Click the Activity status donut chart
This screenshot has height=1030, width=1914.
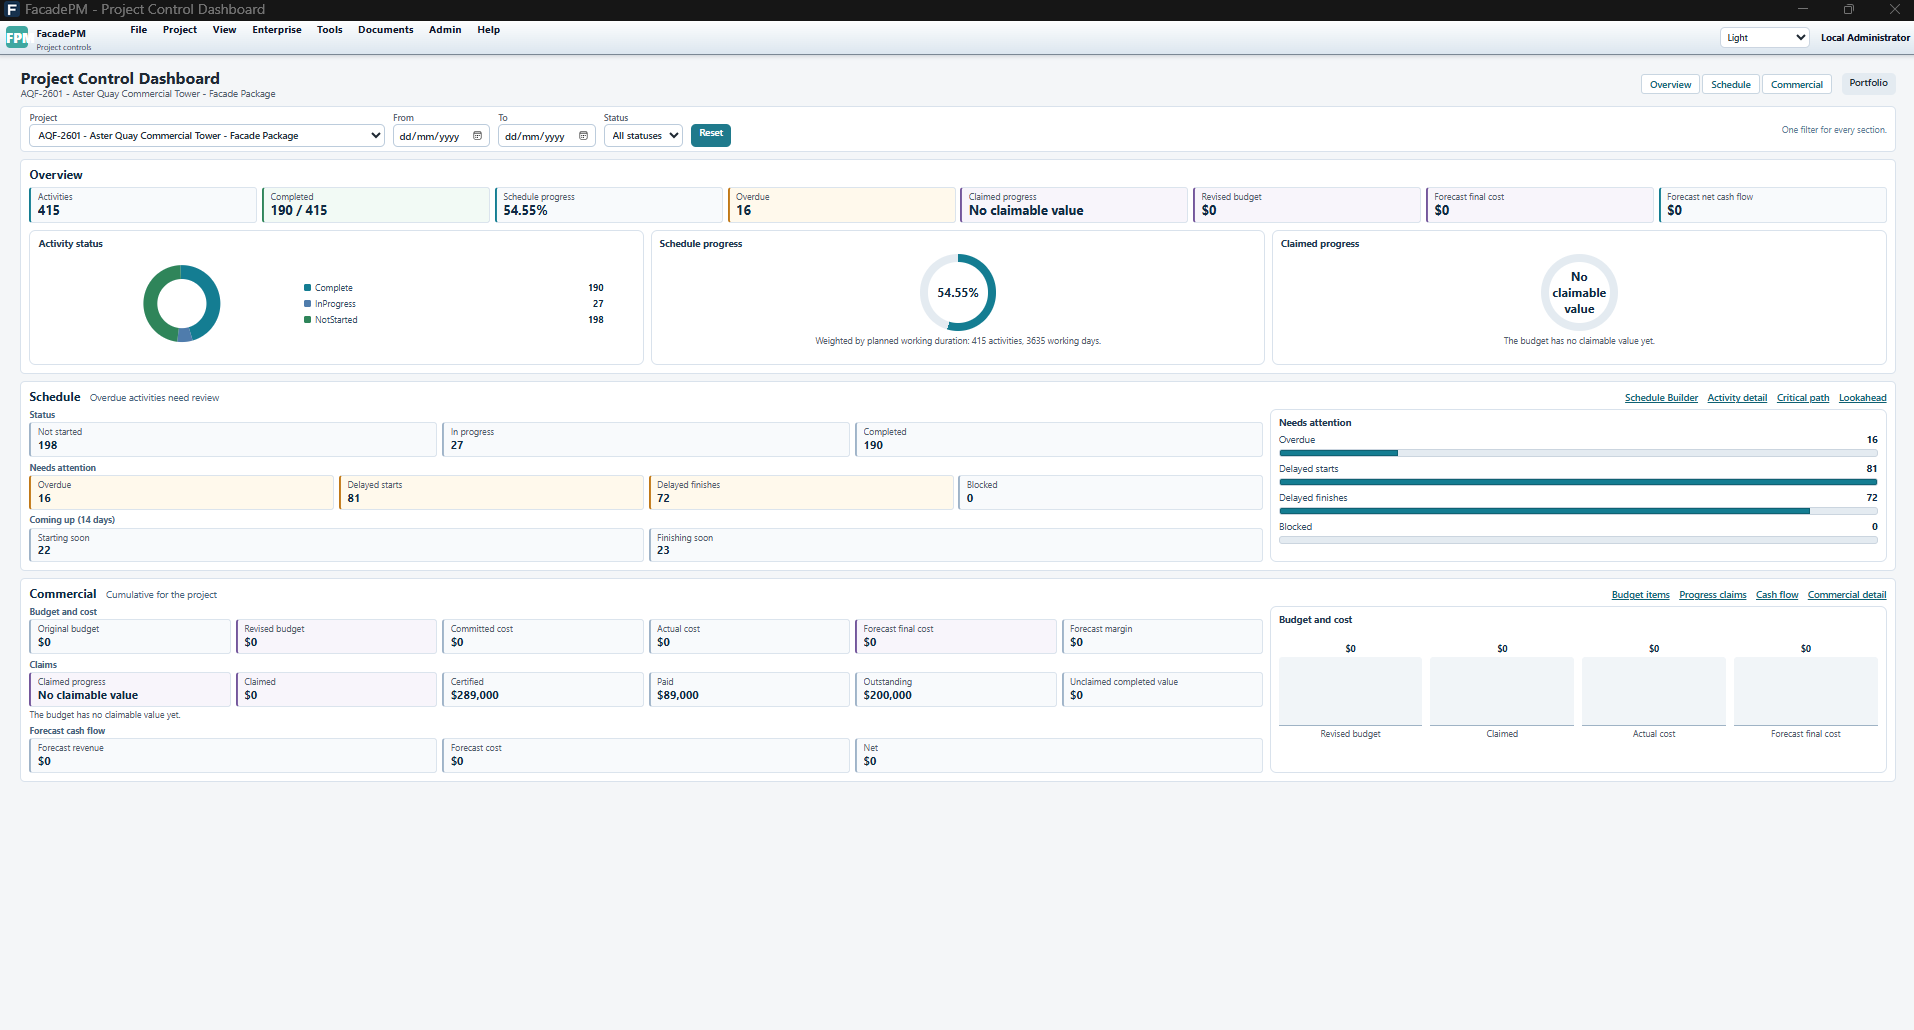pos(182,303)
